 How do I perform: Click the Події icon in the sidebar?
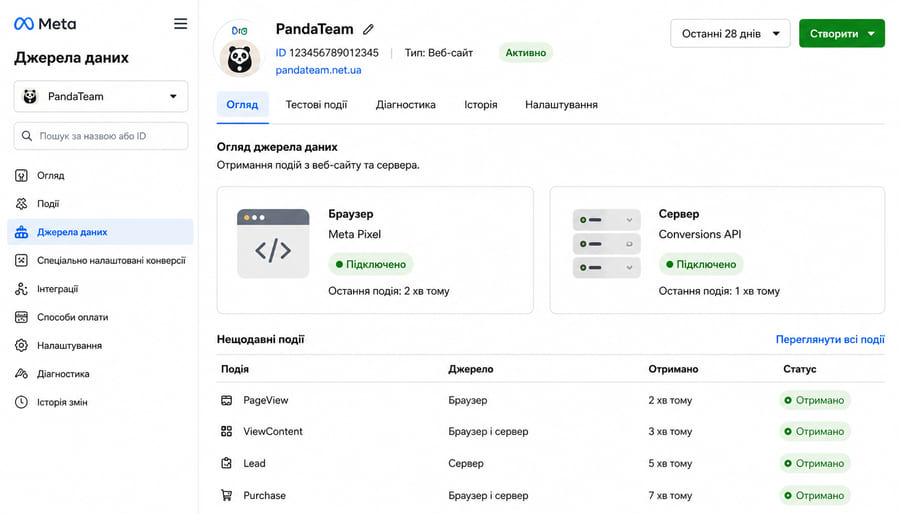point(21,204)
